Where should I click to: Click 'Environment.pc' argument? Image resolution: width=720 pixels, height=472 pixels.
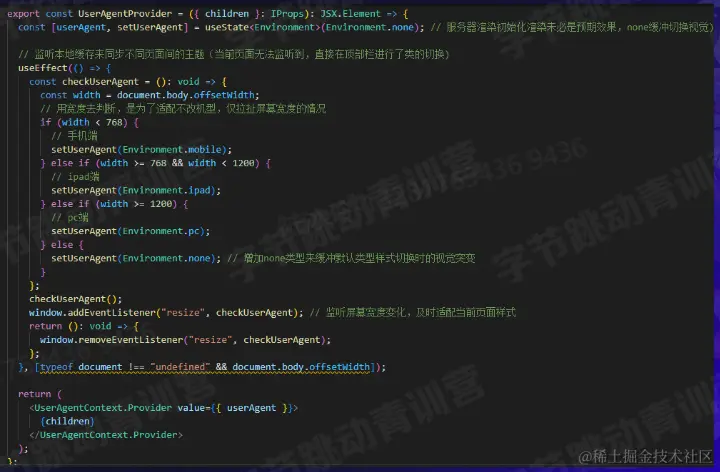(163, 231)
